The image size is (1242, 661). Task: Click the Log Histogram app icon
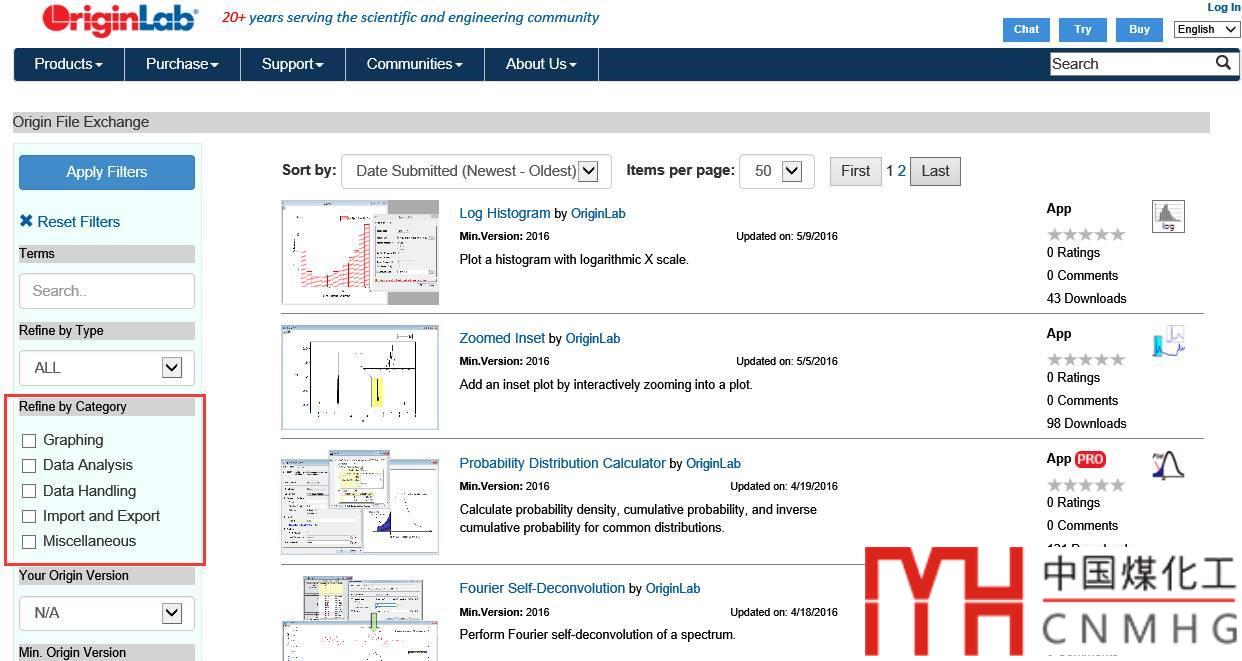coord(1167,216)
